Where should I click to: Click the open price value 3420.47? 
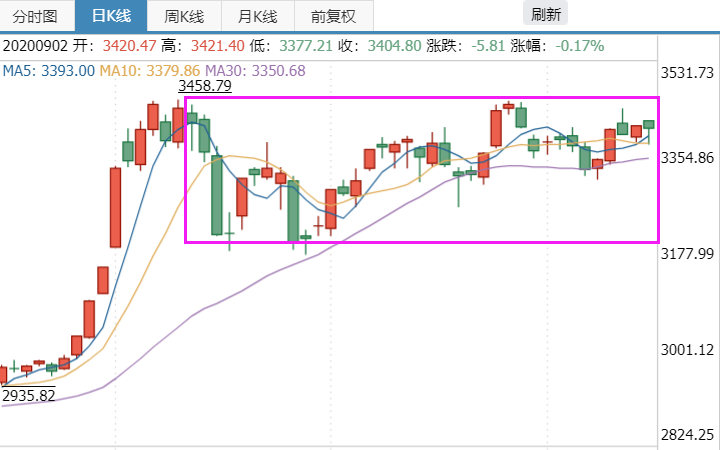pos(130,46)
